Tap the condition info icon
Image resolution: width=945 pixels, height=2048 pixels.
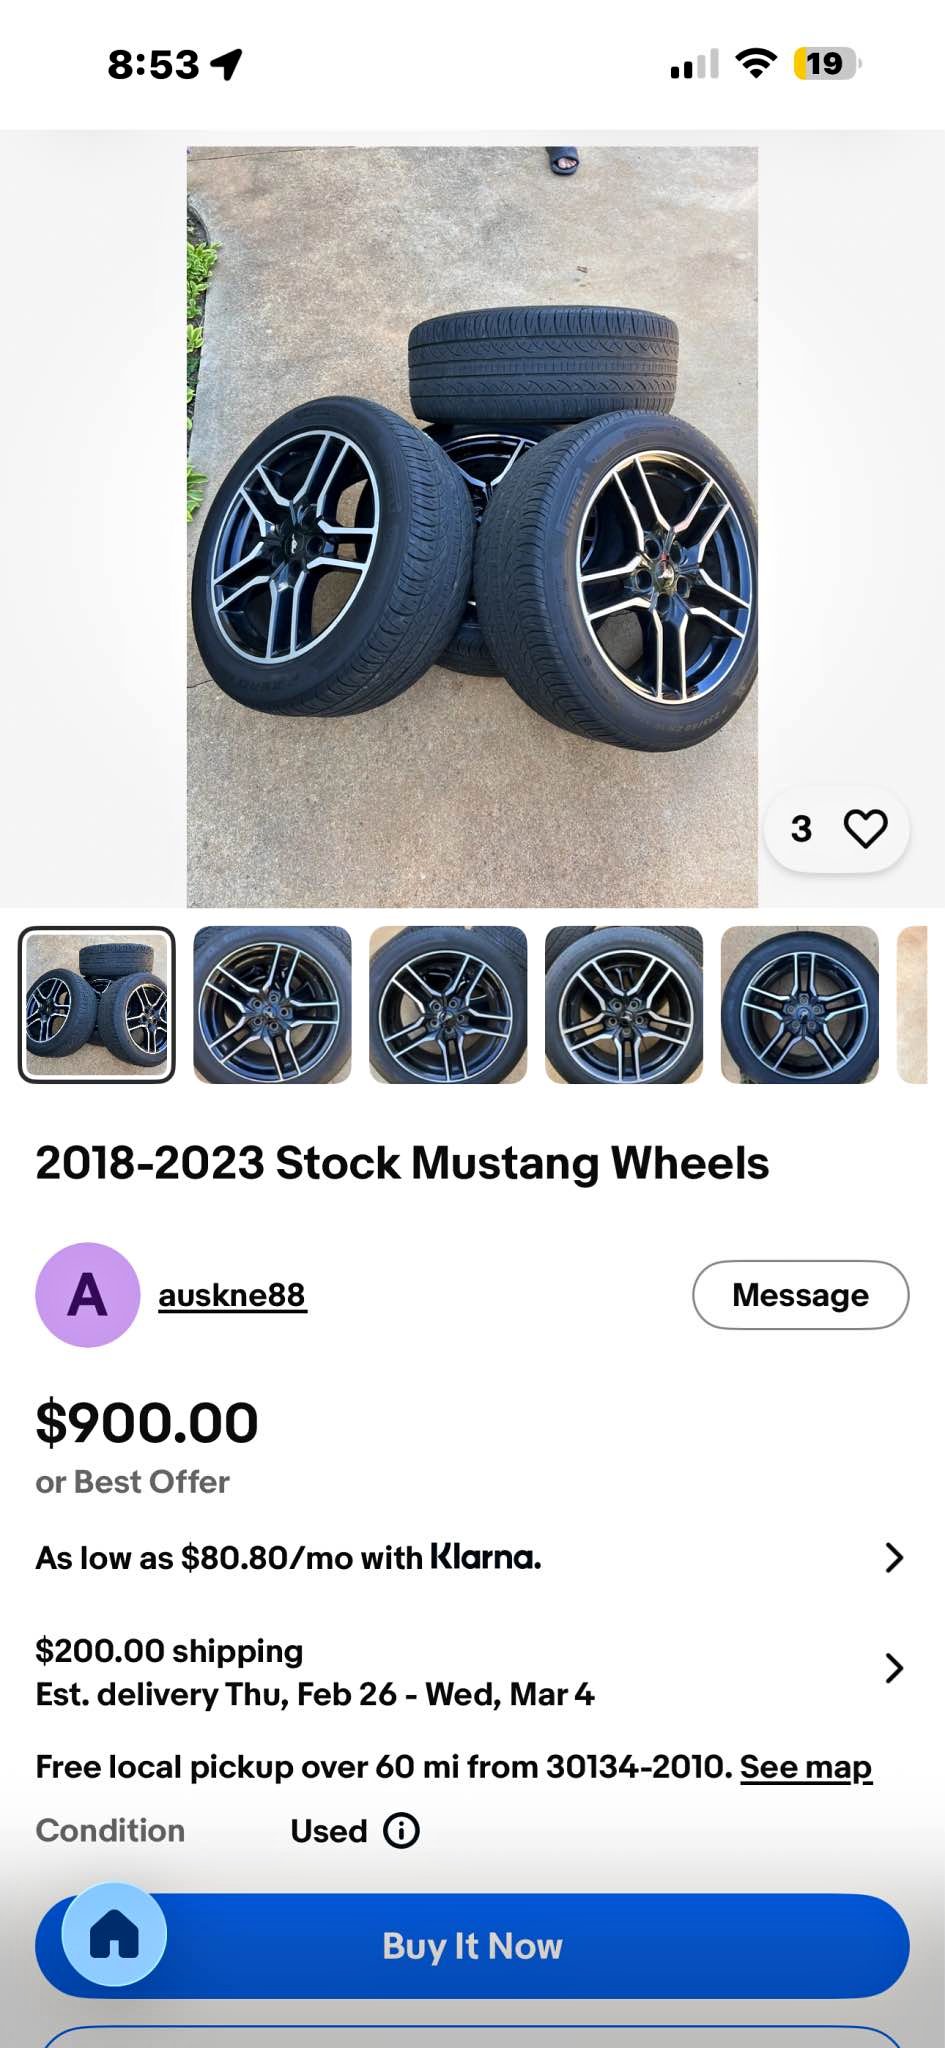click(401, 1831)
